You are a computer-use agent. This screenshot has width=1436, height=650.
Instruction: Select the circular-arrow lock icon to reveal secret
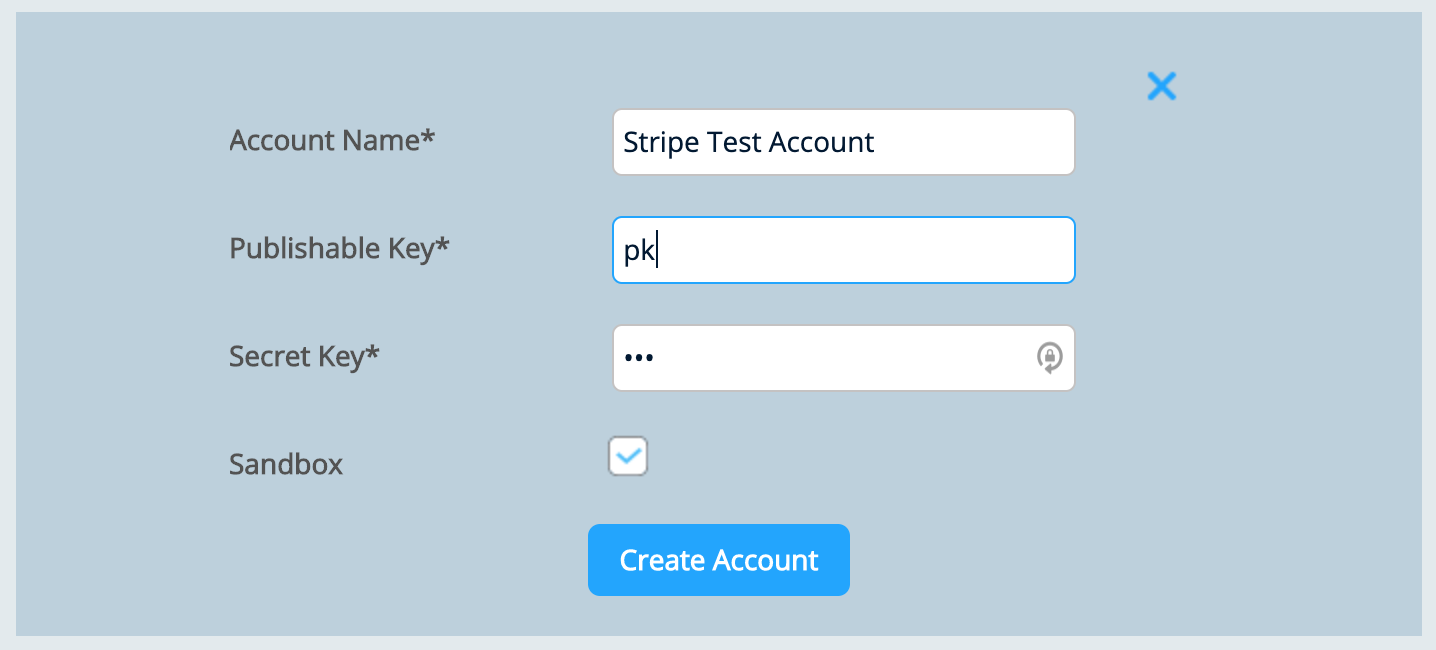(1049, 357)
